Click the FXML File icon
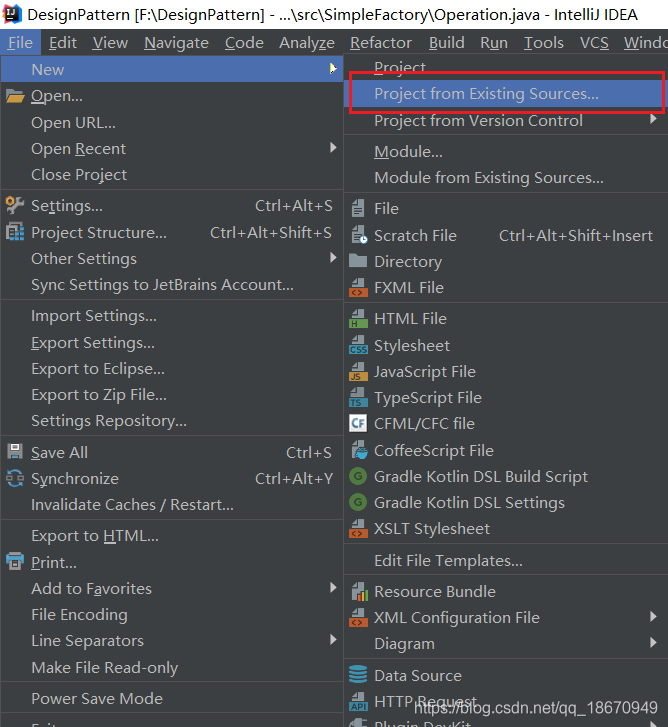 358,287
